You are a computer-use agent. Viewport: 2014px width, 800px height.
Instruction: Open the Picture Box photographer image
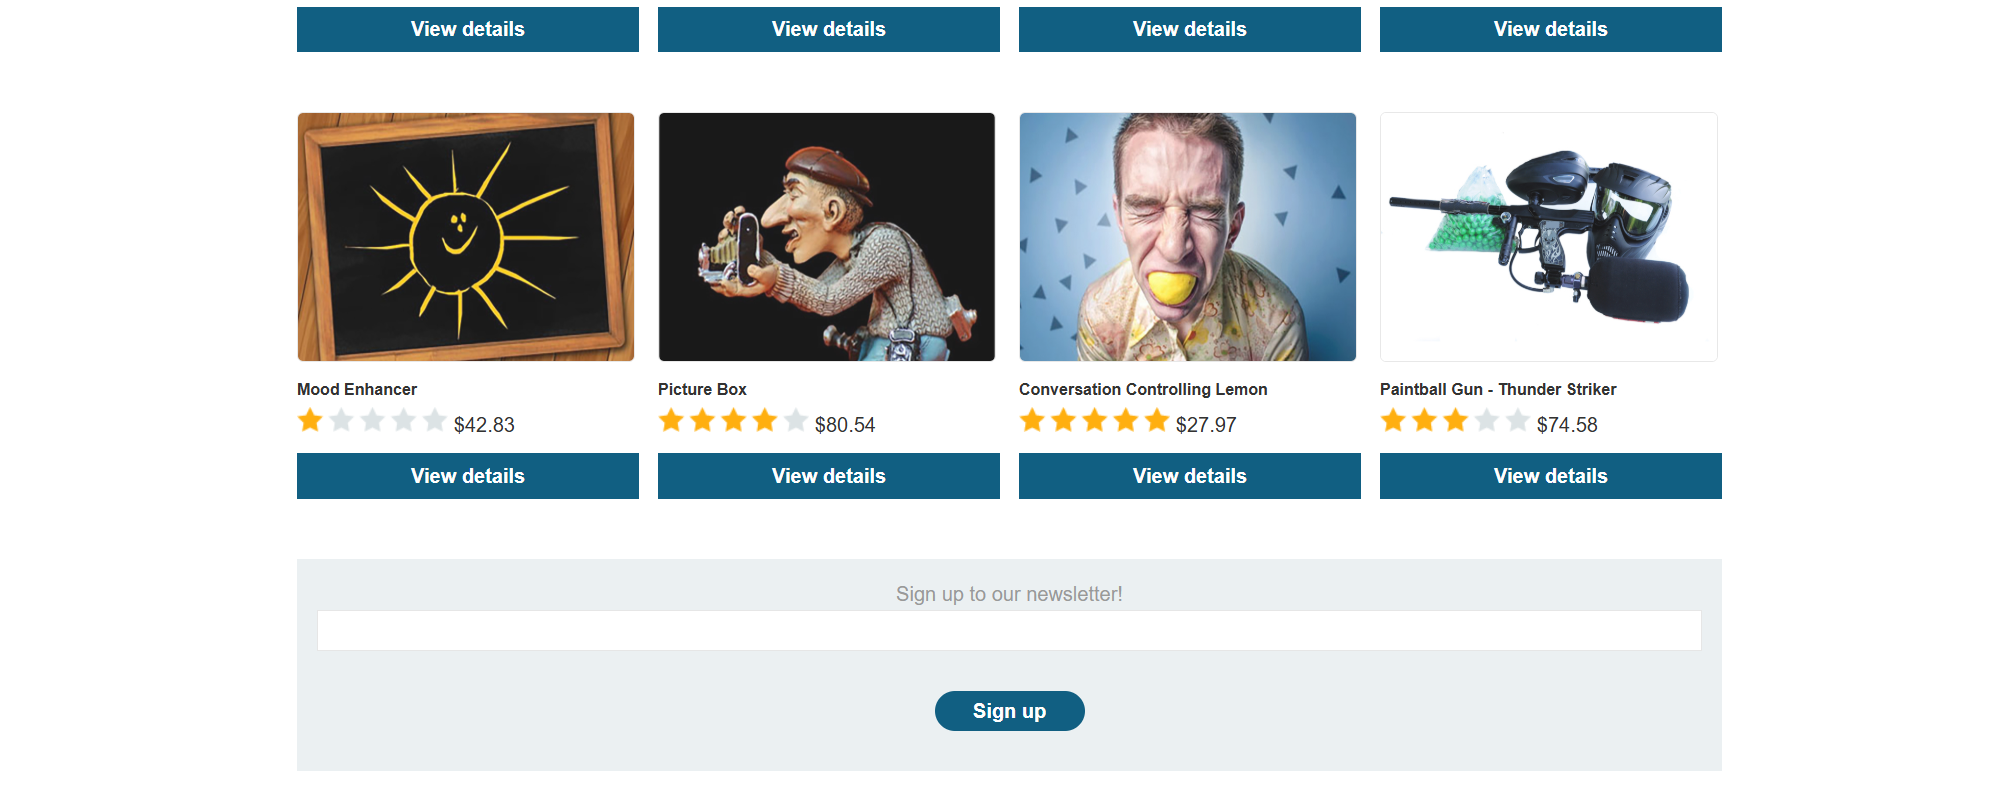827,237
